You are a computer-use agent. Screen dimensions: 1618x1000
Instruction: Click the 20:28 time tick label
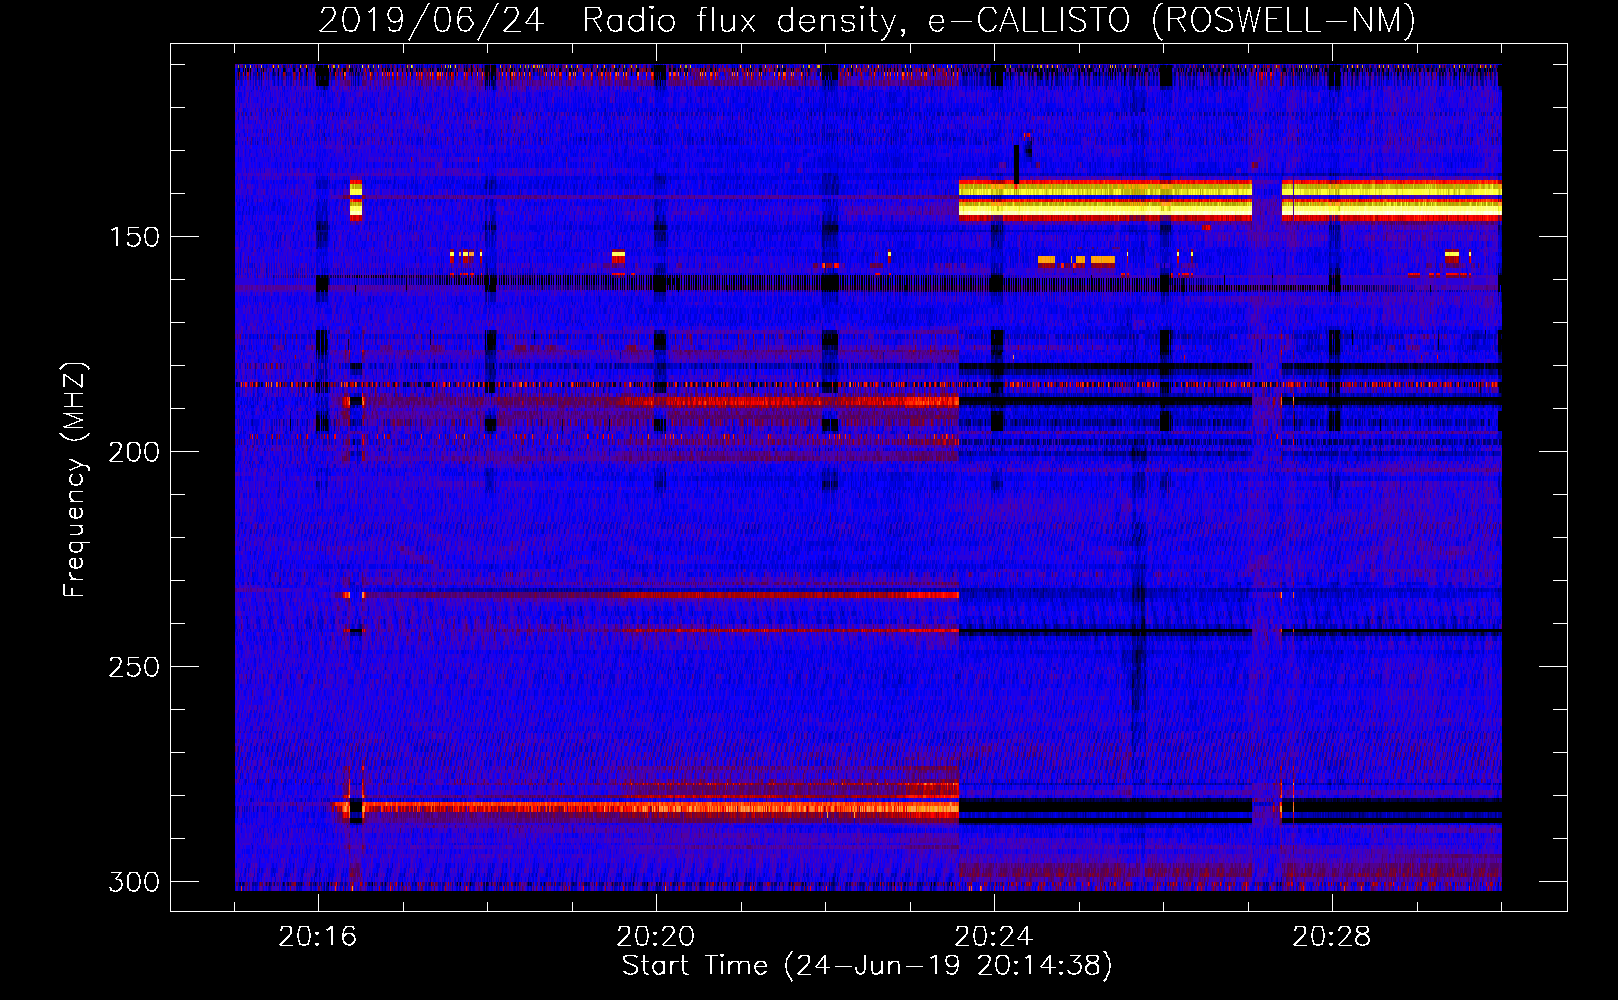(x=1332, y=937)
